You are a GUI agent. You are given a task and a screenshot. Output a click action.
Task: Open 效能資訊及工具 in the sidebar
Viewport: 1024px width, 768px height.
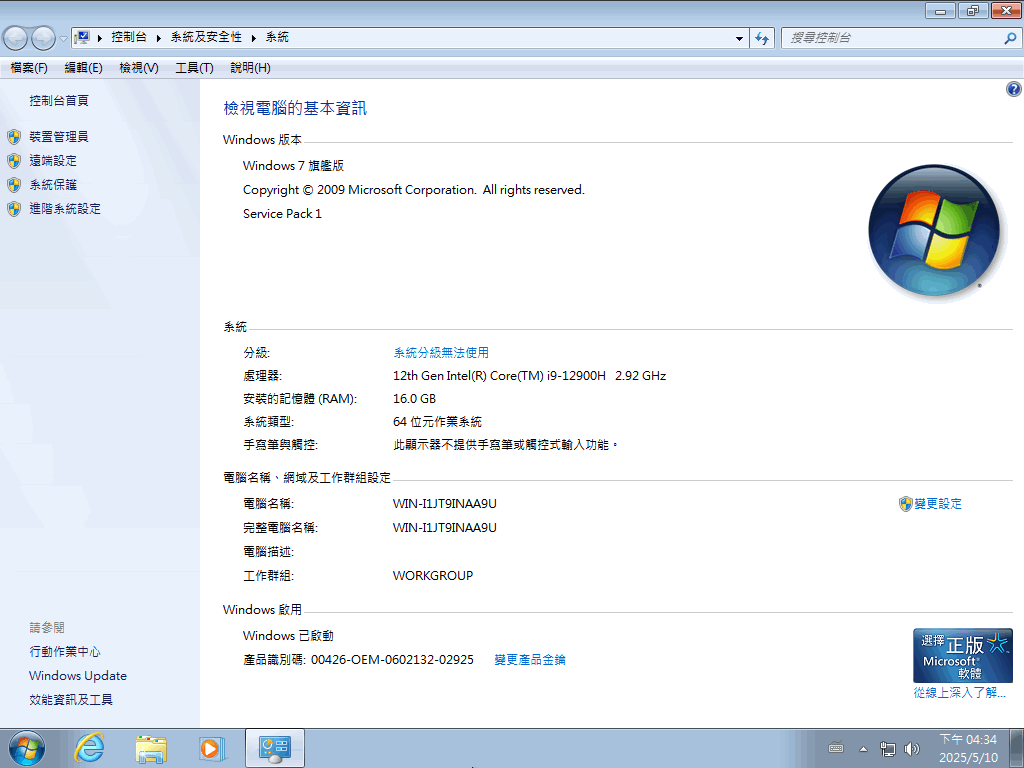pos(71,699)
